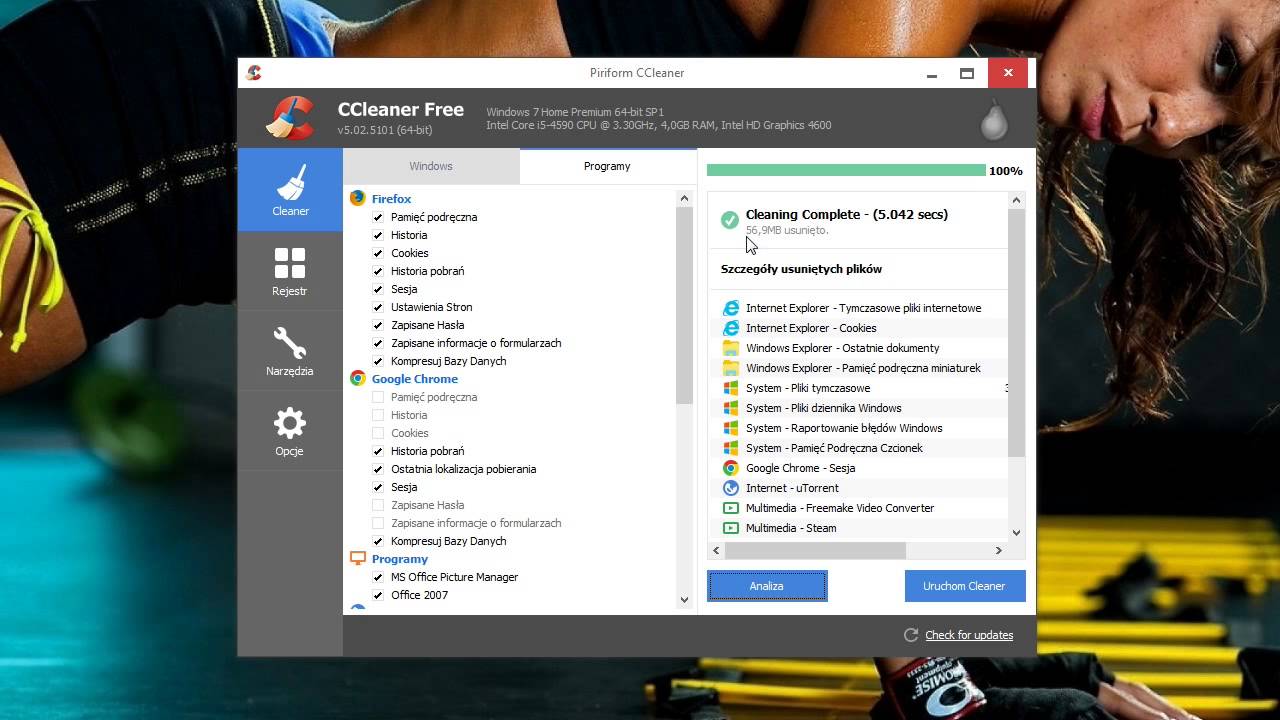Click the down arrow of results scrollbar
Screen dimensions: 1280x720
coord(1016,533)
